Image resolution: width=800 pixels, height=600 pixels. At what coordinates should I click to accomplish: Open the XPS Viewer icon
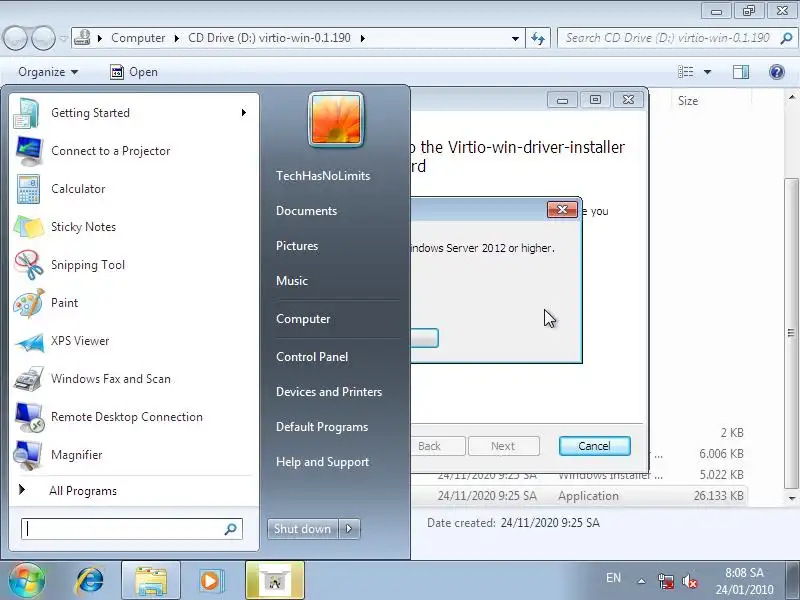point(29,341)
